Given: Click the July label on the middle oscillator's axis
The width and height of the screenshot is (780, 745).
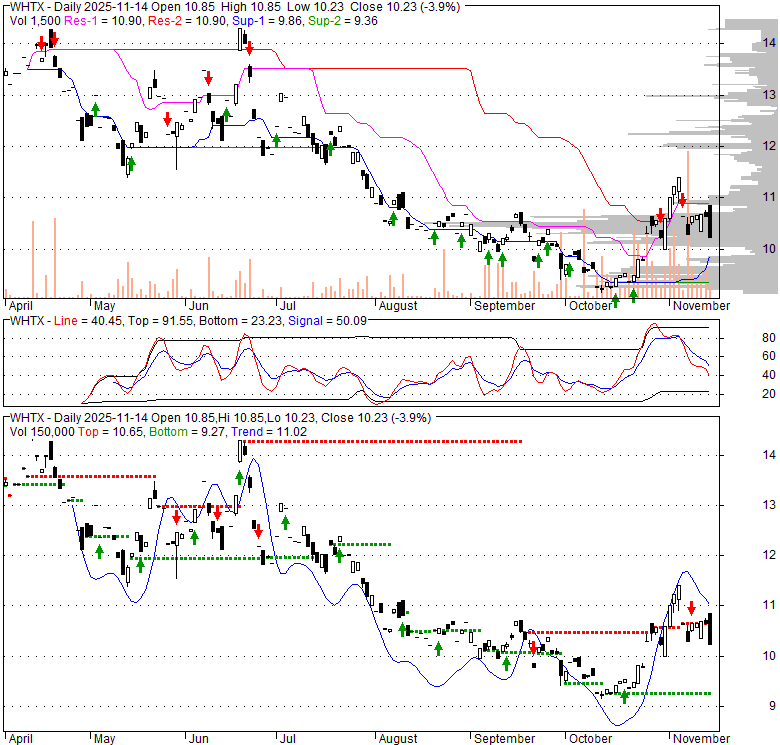Looking at the screenshot, I should (288, 305).
